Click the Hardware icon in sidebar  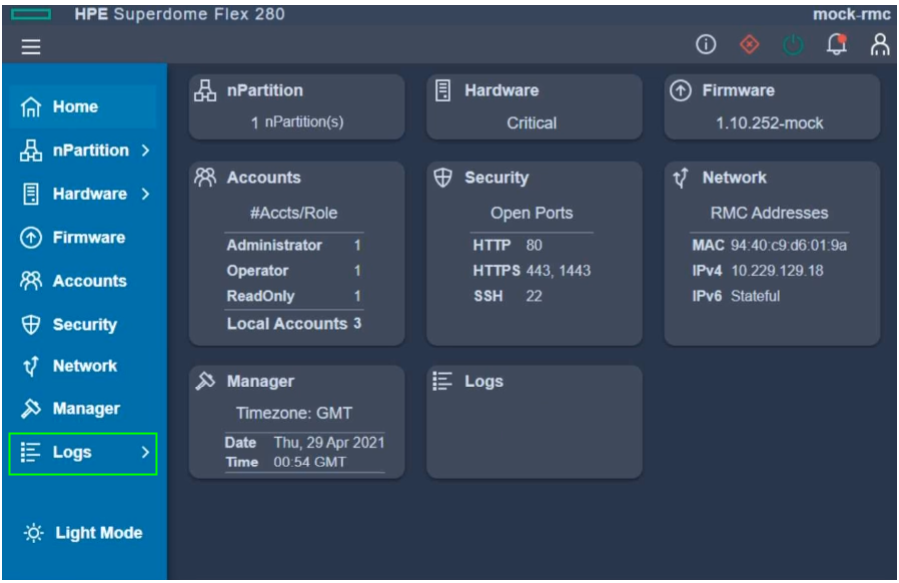tap(31, 194)
